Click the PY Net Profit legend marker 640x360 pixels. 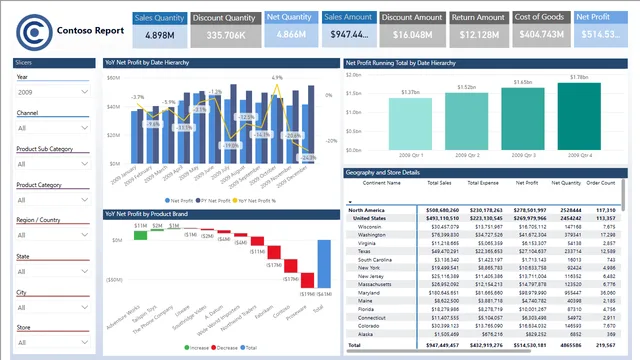(x=198, y=200)
